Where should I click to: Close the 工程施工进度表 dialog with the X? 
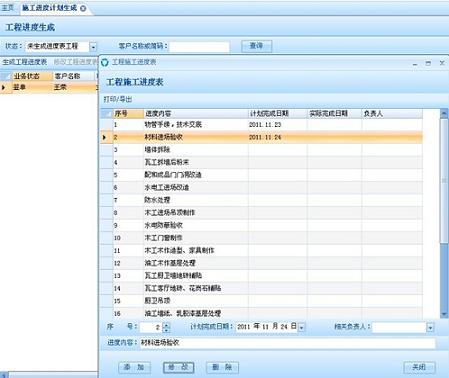[x=442, y=63]
